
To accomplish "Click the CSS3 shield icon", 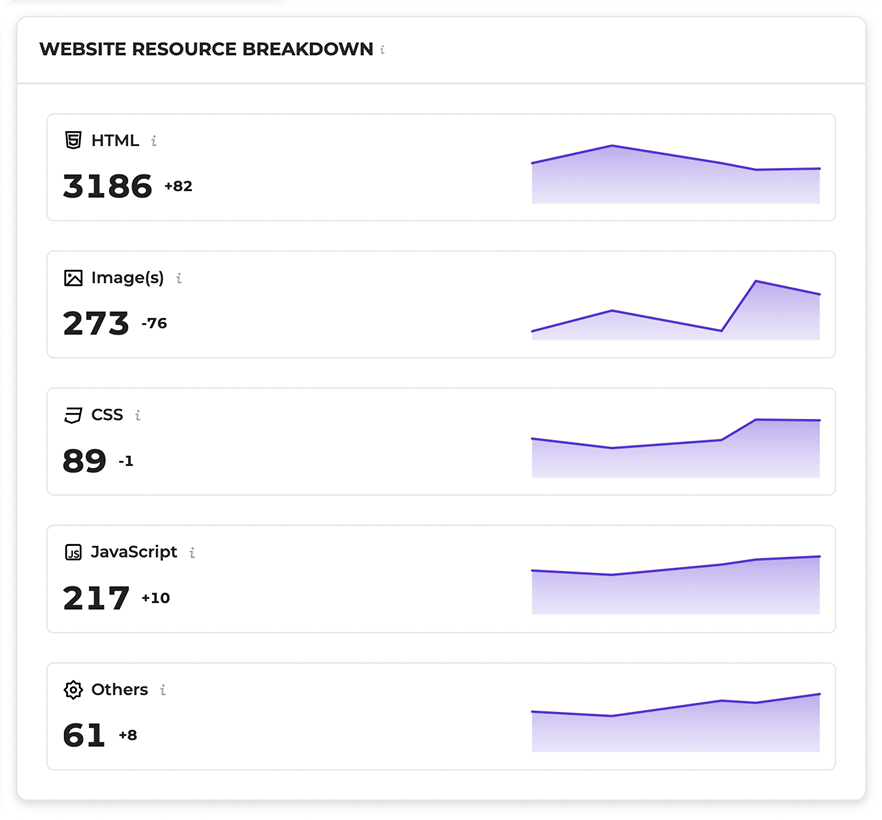I will pos(73,415).
